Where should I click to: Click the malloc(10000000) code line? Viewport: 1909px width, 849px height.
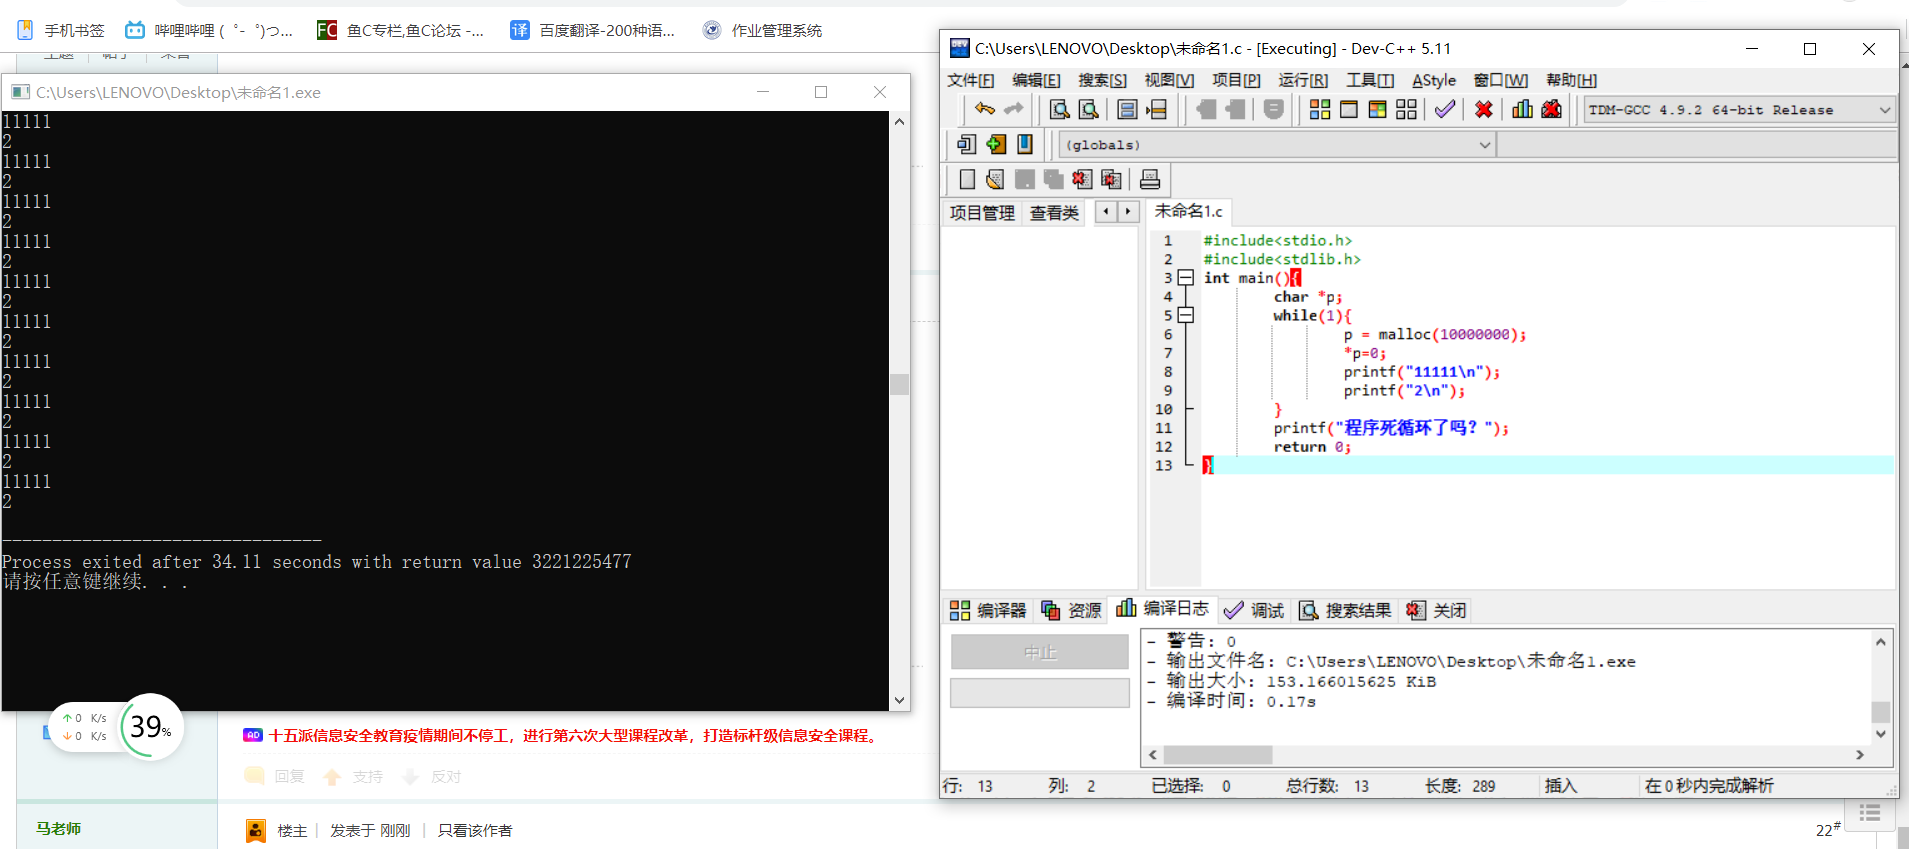(1434, 334)
